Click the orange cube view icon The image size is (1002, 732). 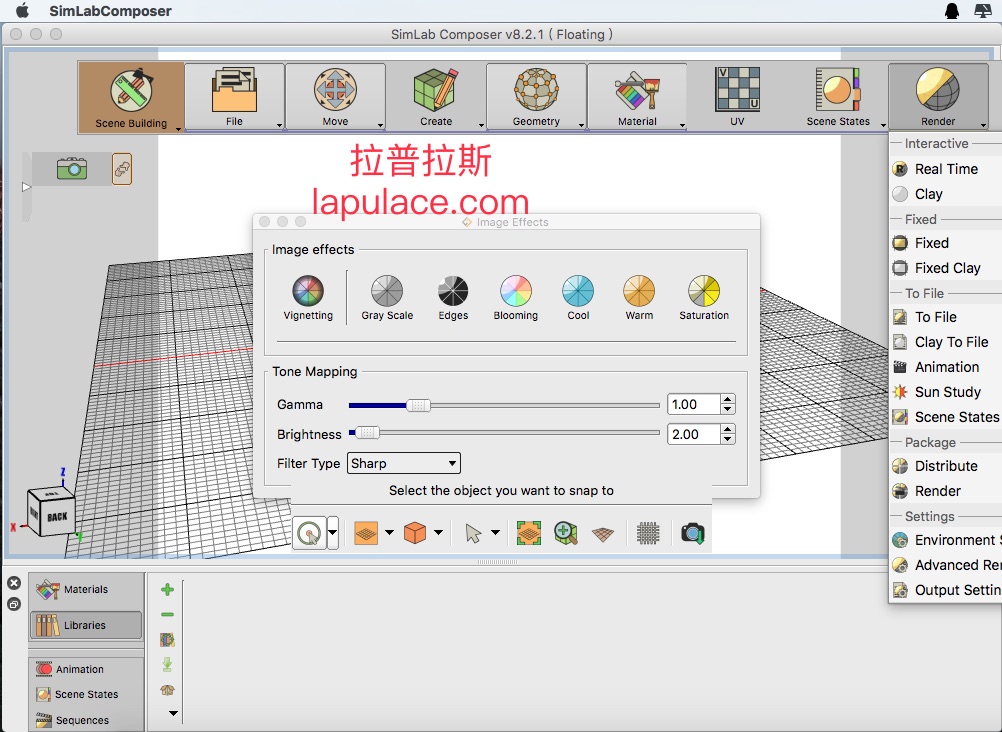(x=415, y=533)
